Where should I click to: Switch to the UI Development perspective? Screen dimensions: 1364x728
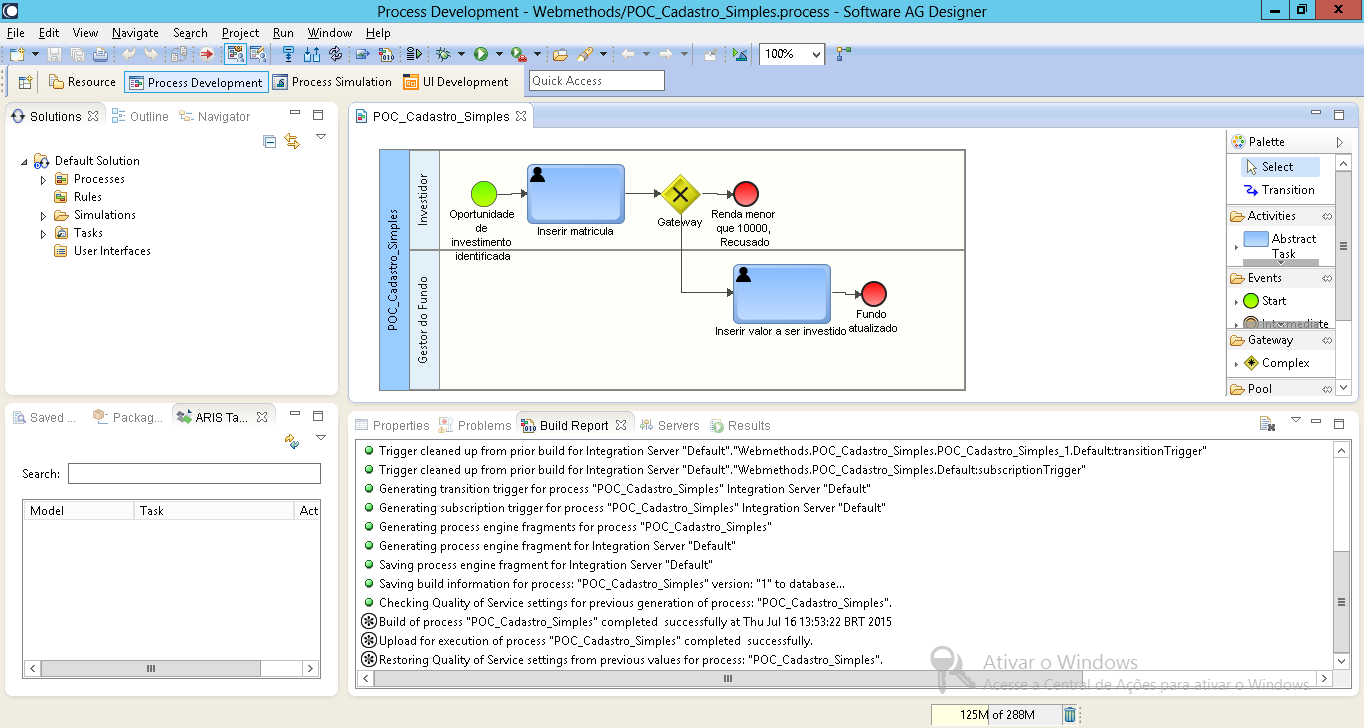pos(456,81)
